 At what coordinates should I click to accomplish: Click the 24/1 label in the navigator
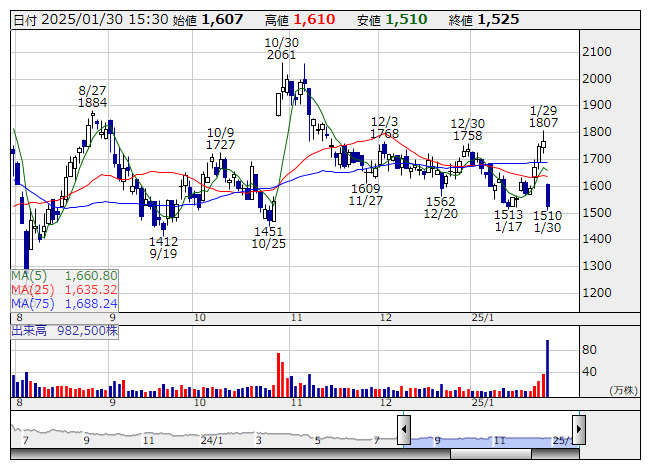point(212,440)
